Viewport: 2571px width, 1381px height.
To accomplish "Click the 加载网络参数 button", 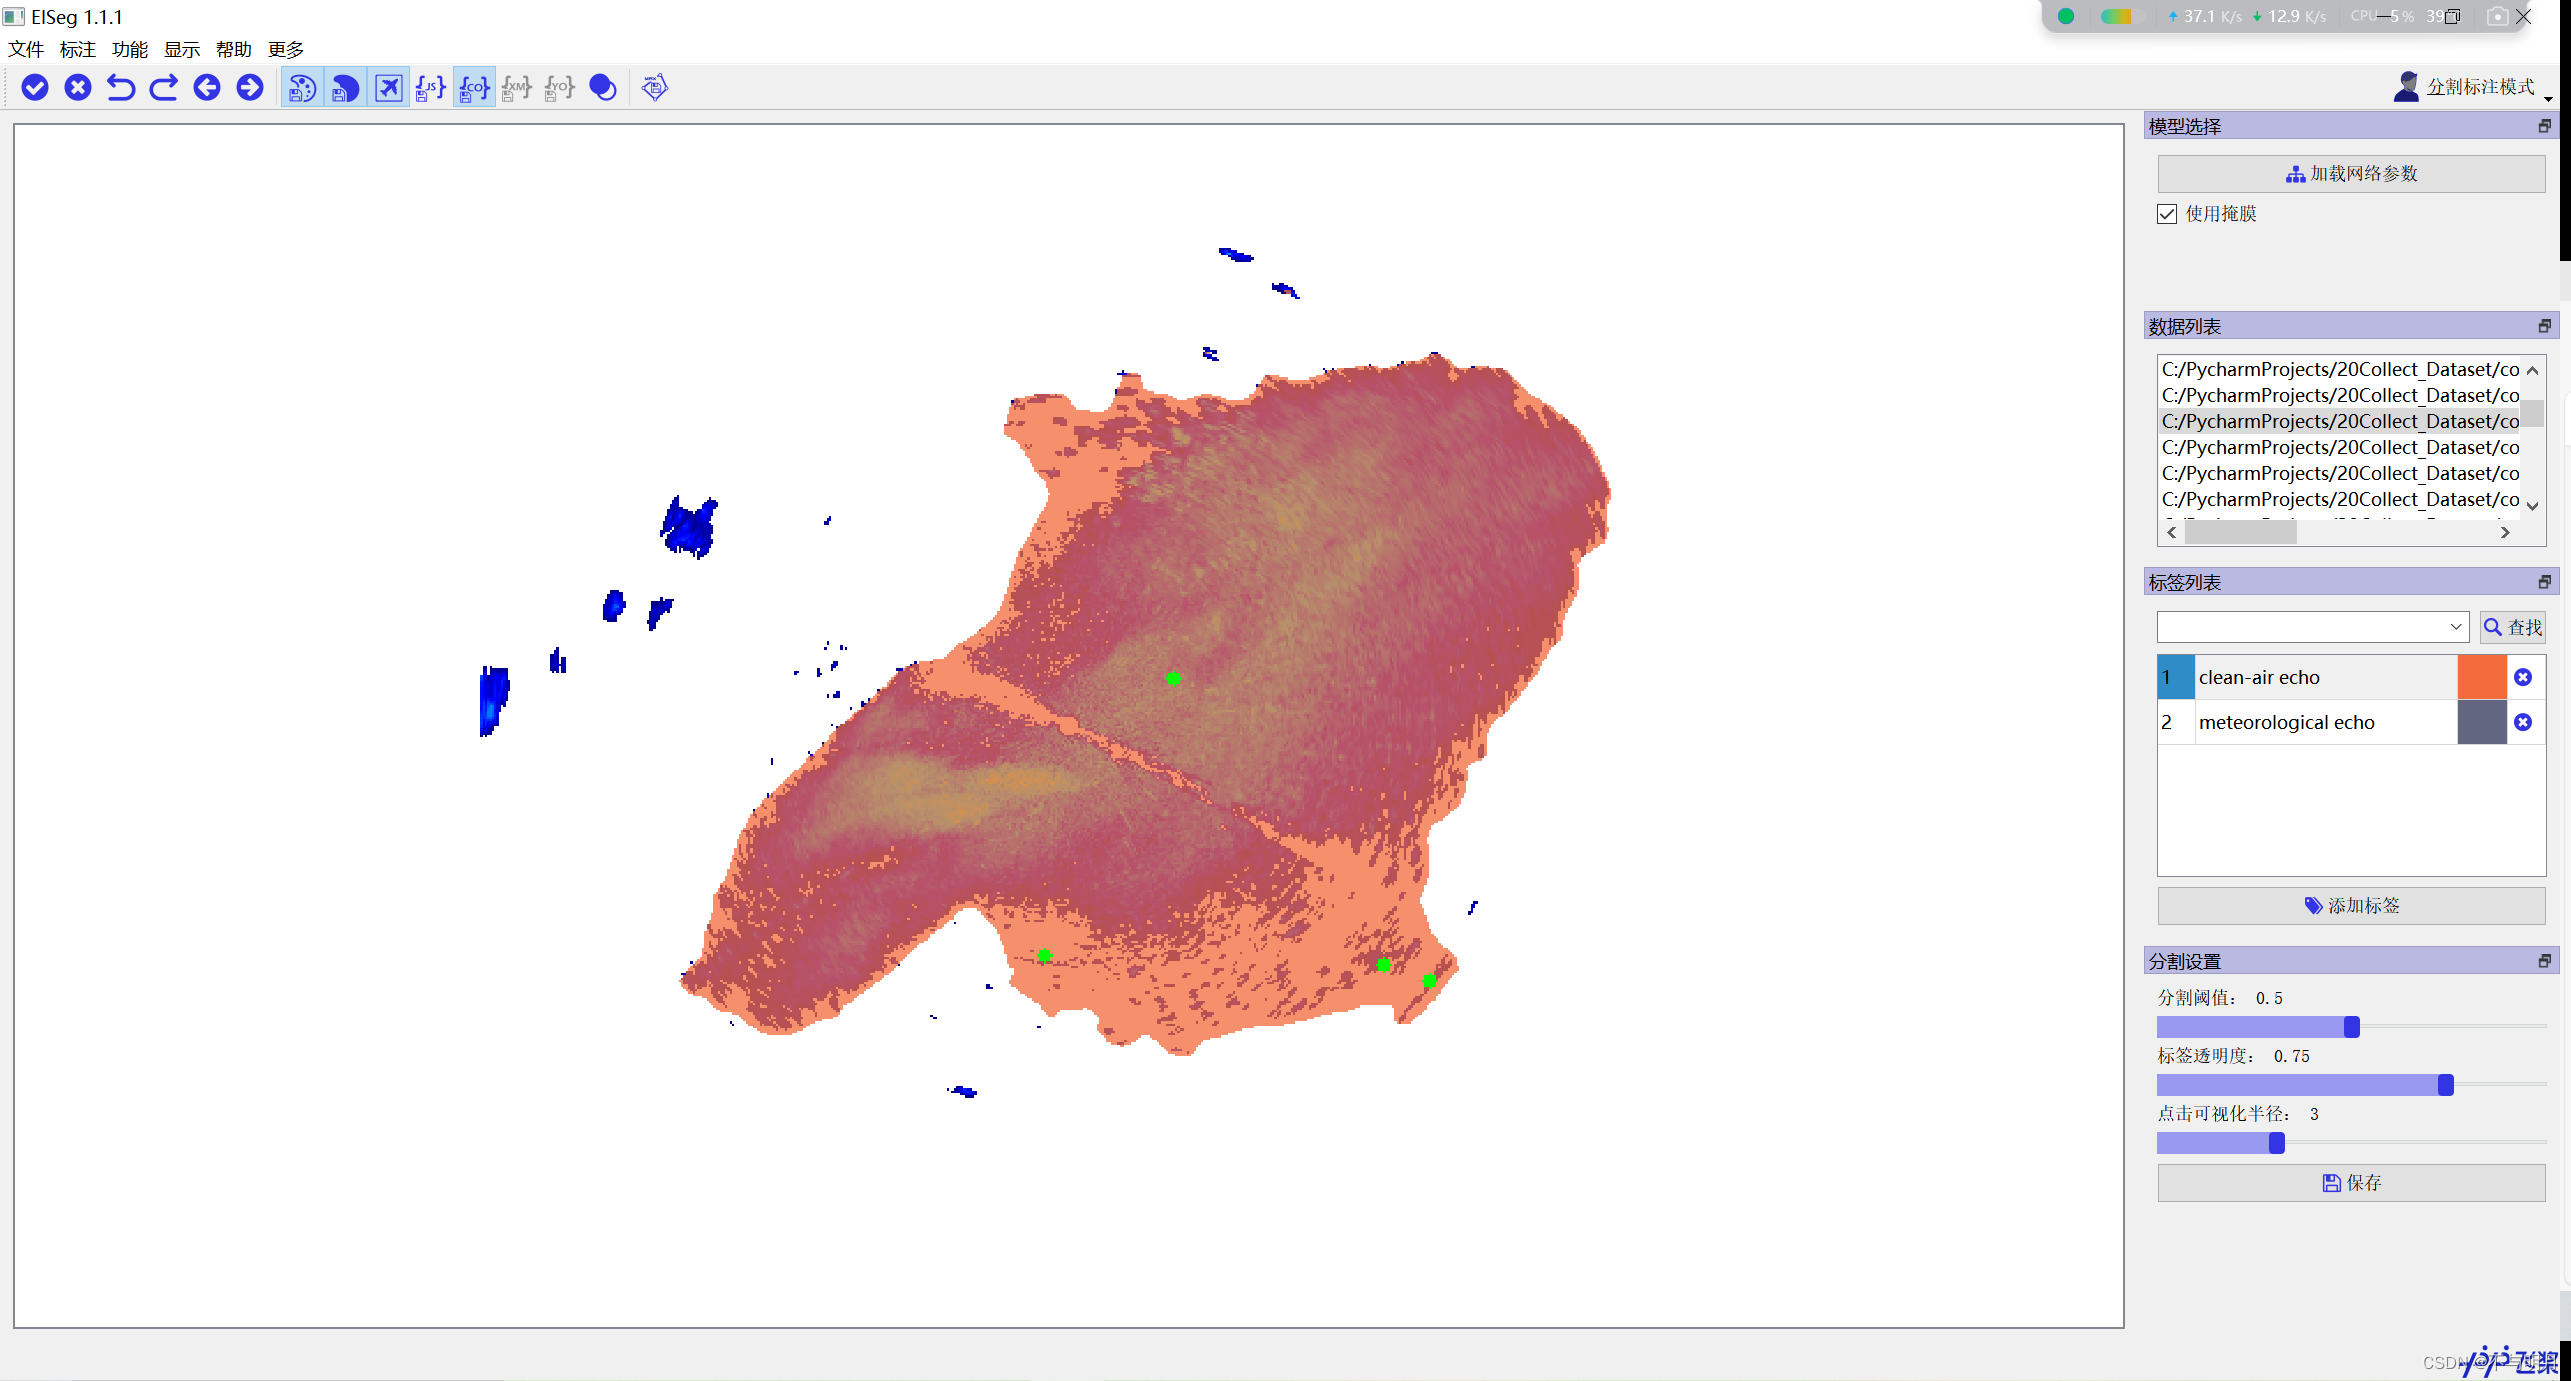I will [2351, 174].
